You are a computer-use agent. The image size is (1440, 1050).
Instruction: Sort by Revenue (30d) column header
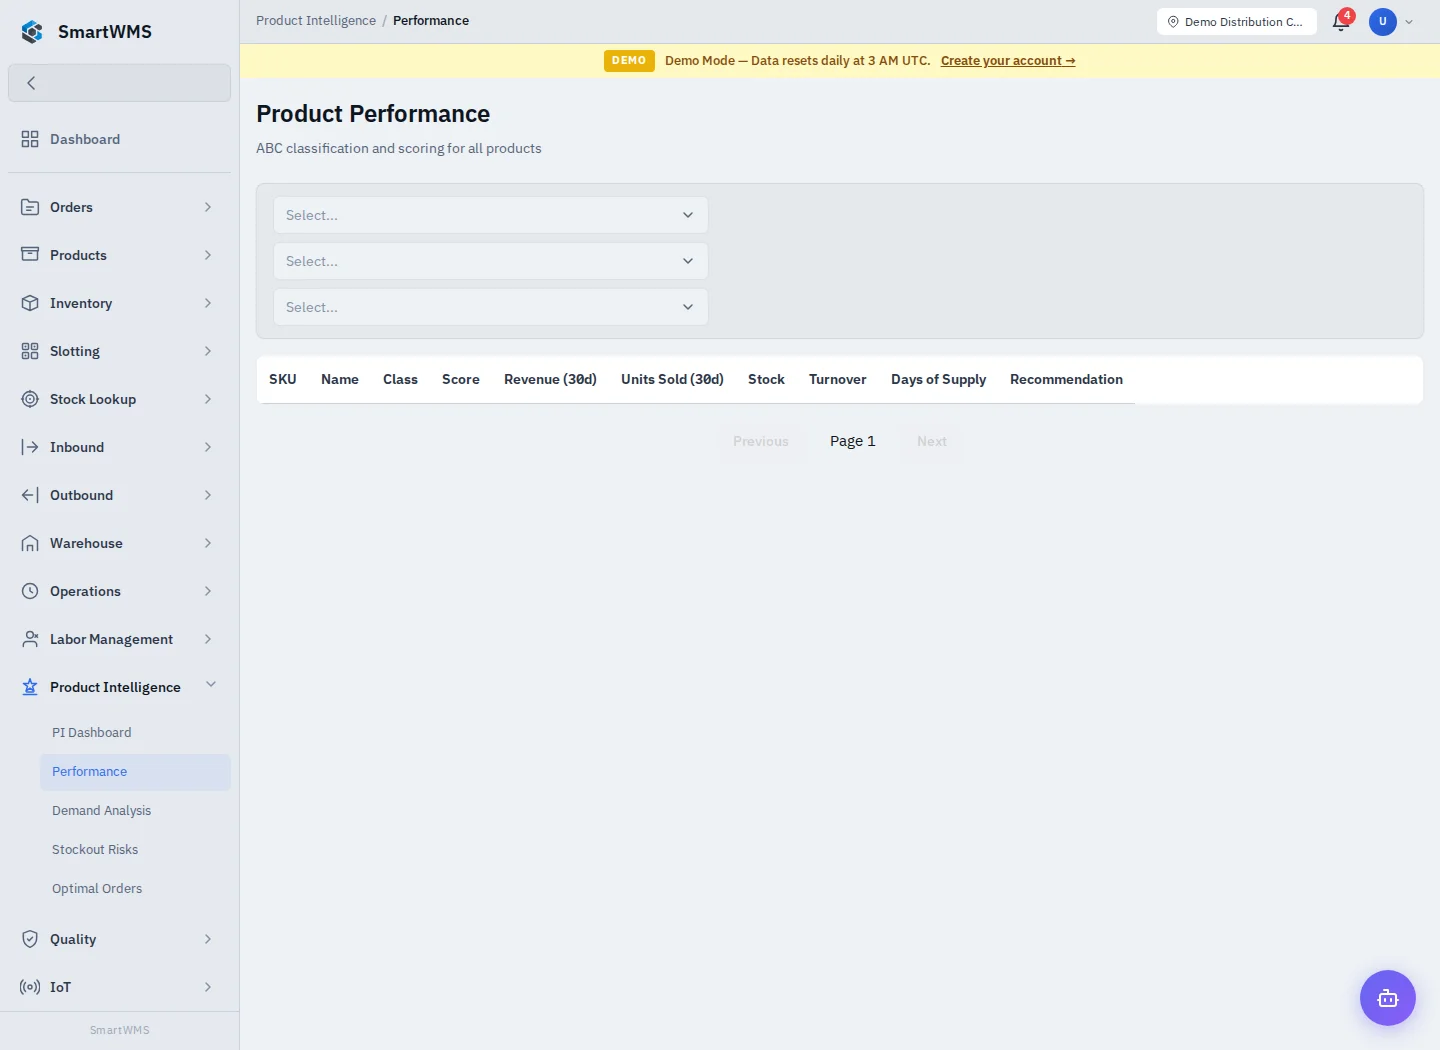(550, 379)
